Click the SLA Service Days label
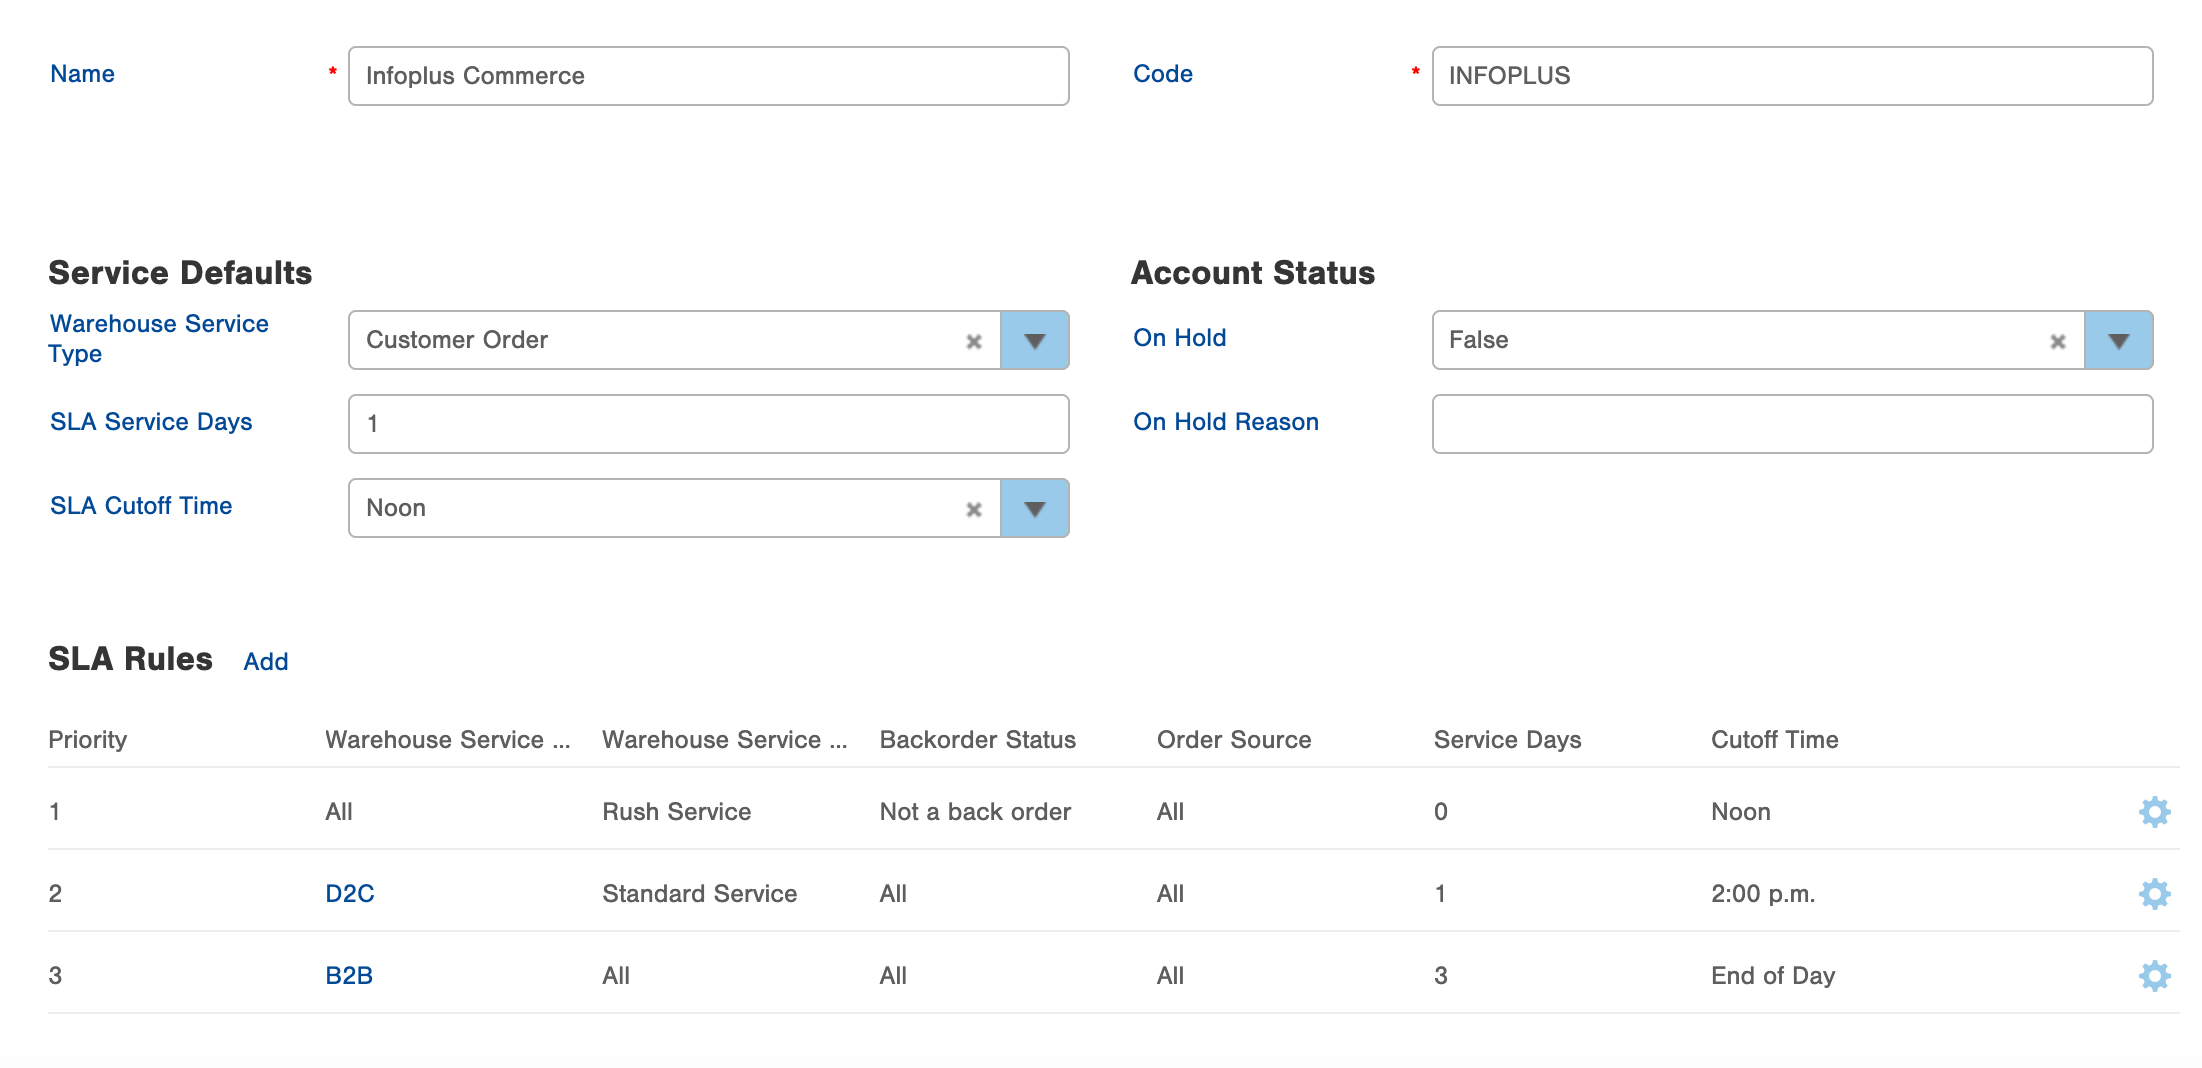Viewport: 2202px width, 1068px height. tap(151, 422)
